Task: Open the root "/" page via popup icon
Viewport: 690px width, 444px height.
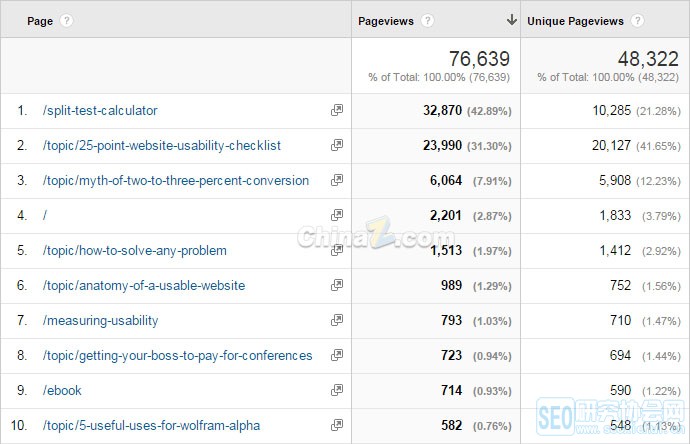Action: 337,216
